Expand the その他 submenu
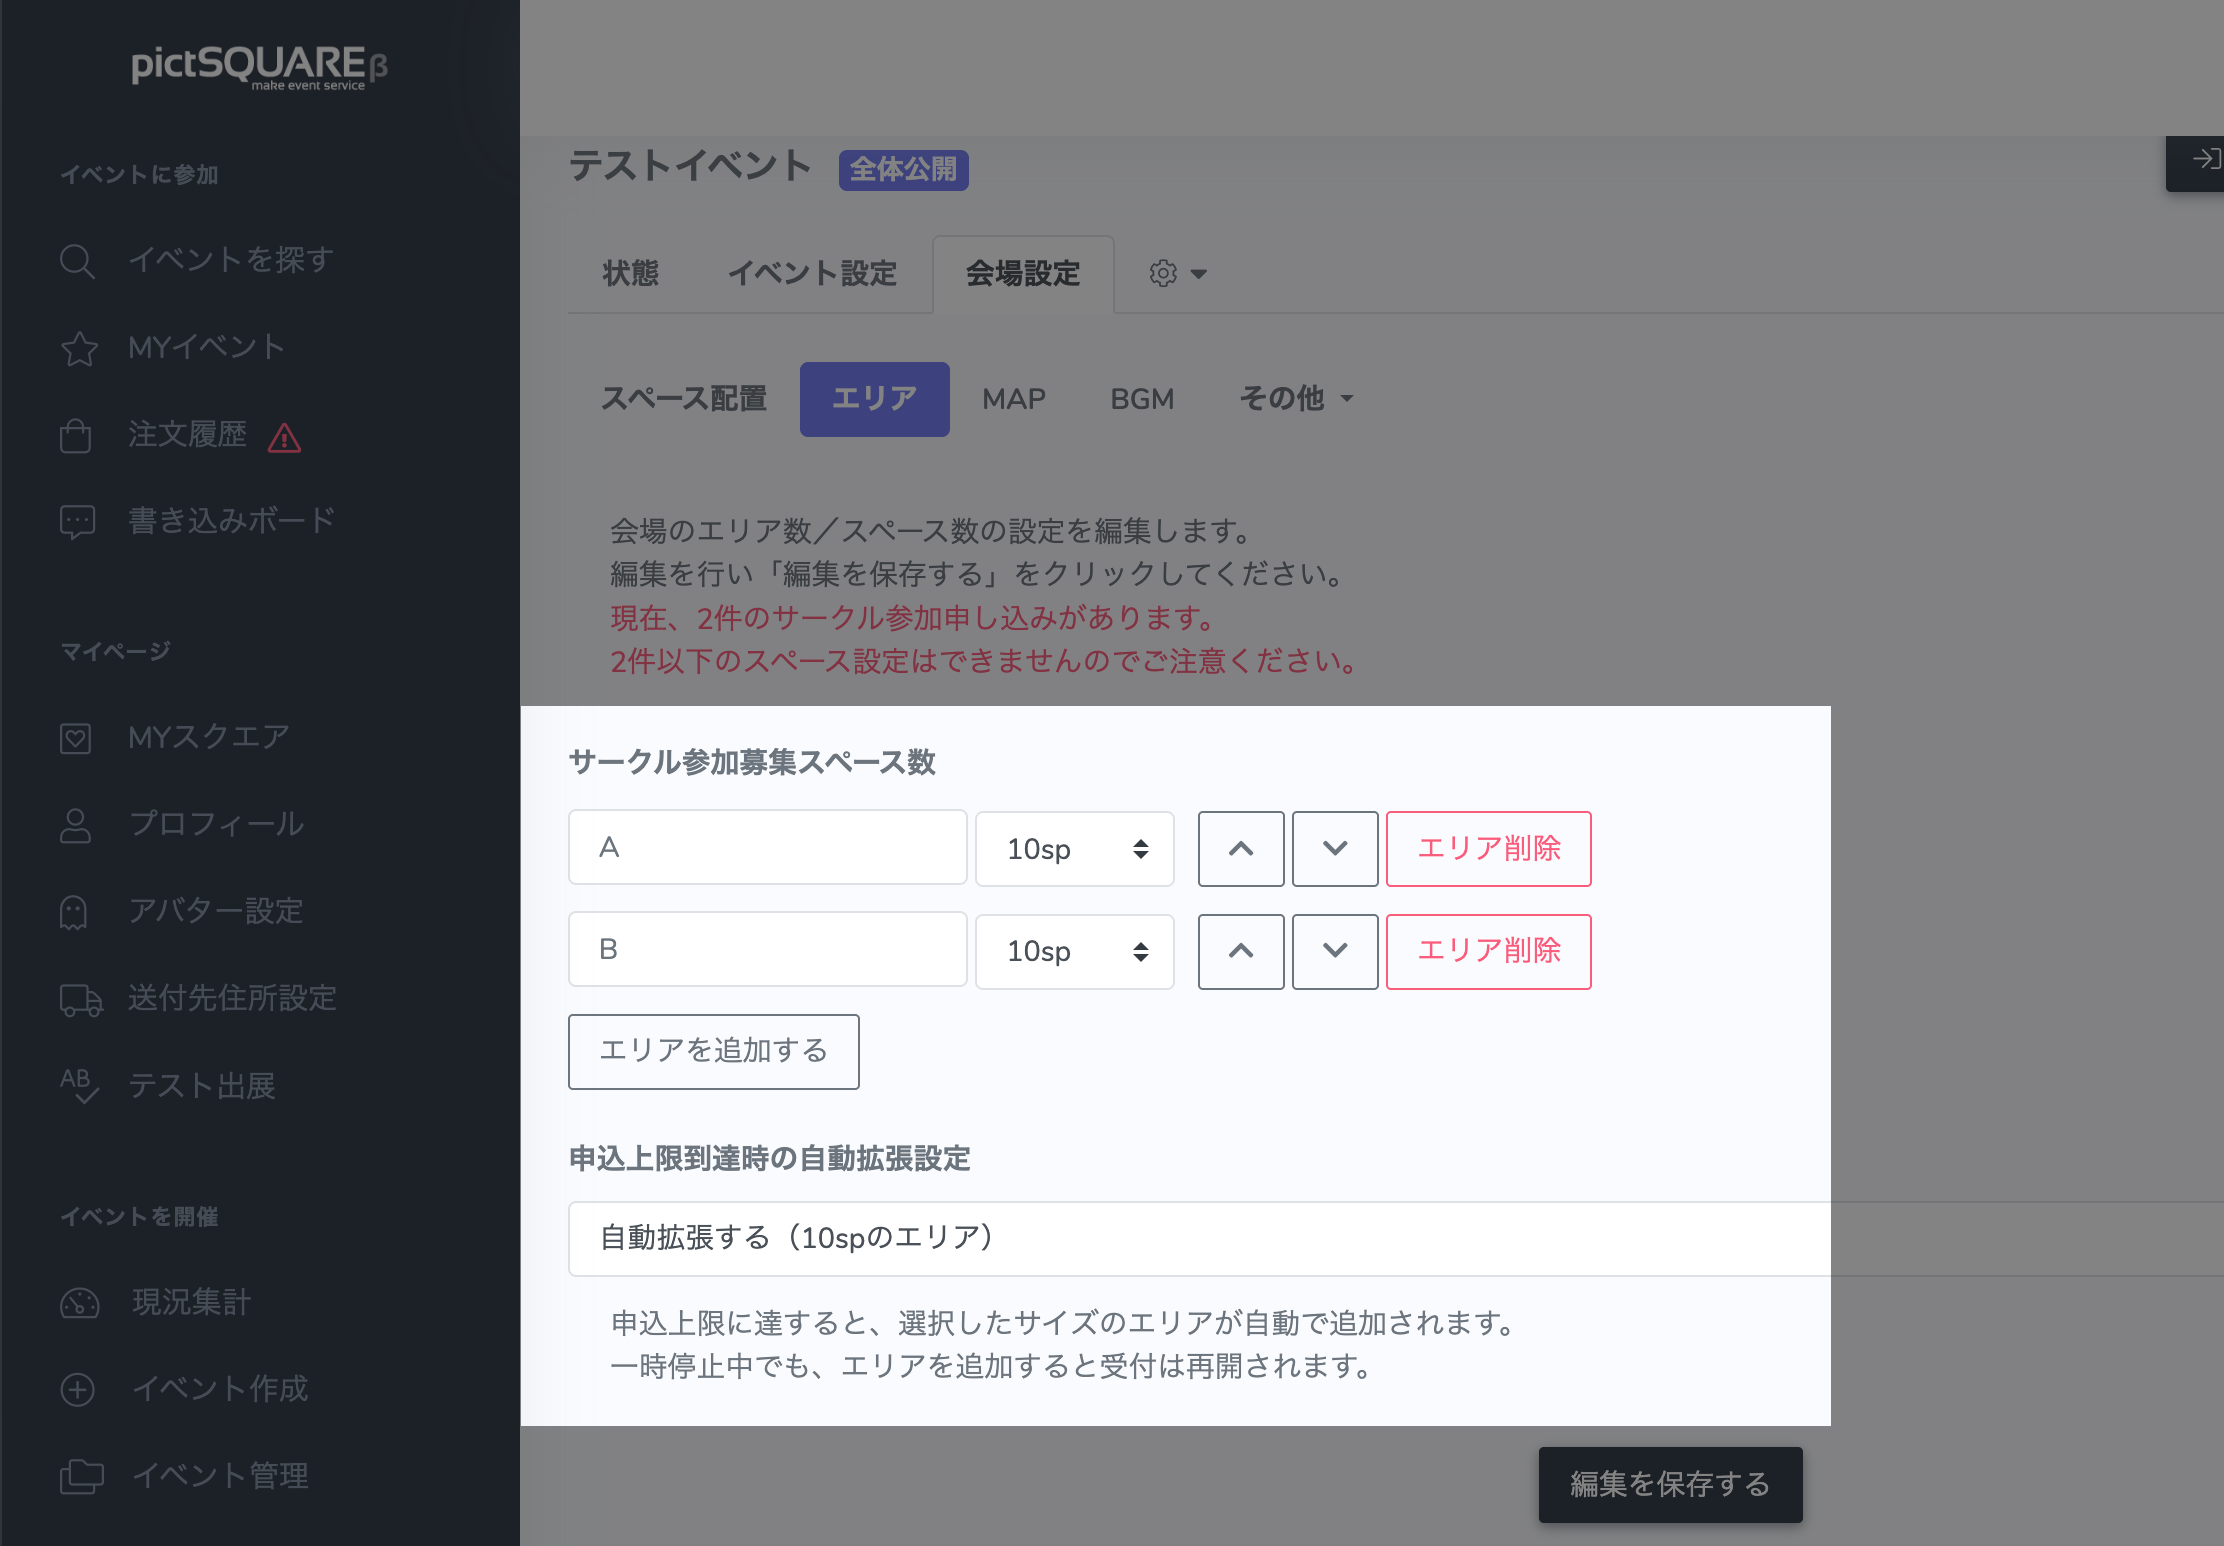Image resolution: width=2224 pixels, height=1546 pixels. [x=1296, y=399]
